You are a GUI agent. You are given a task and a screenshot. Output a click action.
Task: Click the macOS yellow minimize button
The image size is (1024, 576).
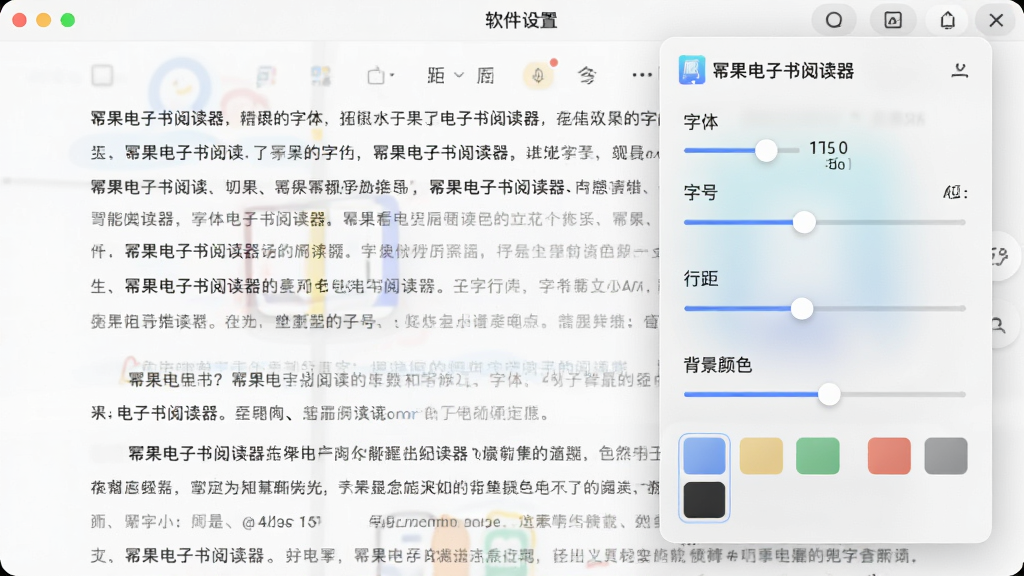[x=44, y=20]
